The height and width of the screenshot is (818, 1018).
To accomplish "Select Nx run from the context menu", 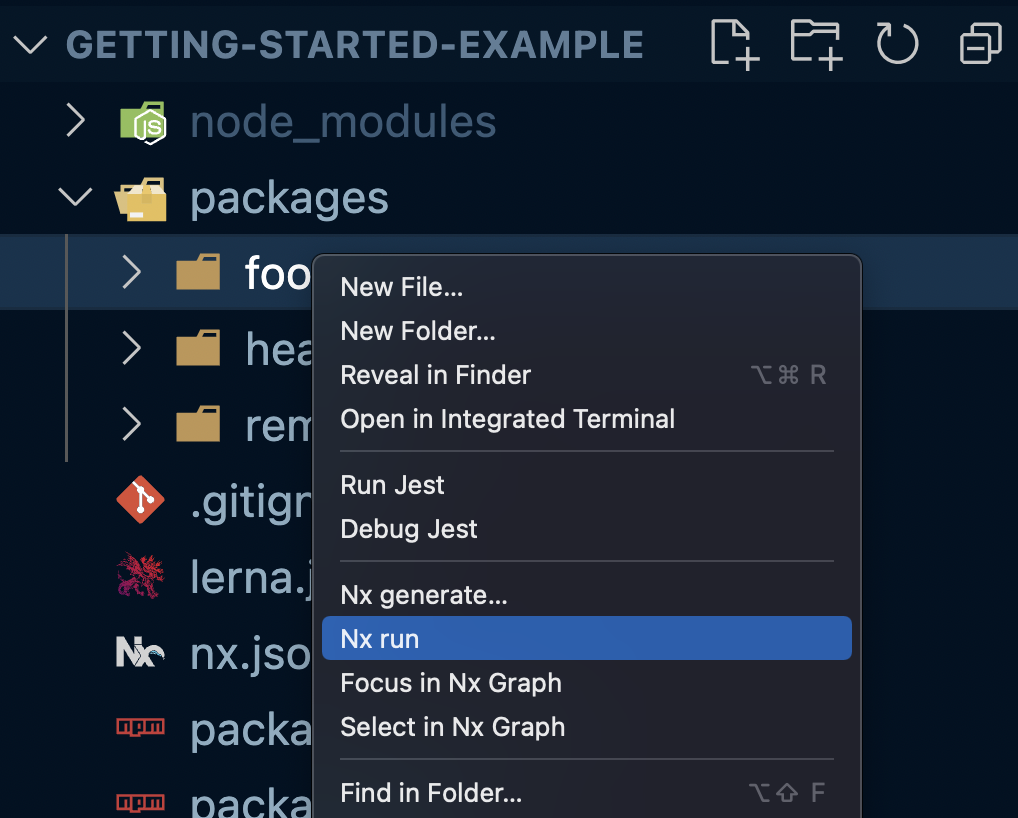I will tap(586, 637).
